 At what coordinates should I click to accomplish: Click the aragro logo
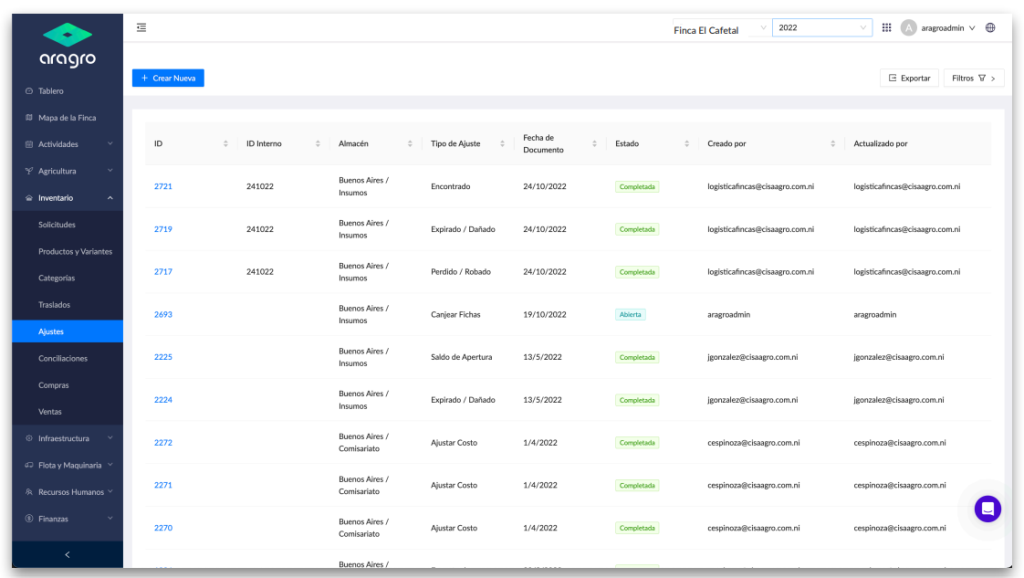[x=67, y=45]
